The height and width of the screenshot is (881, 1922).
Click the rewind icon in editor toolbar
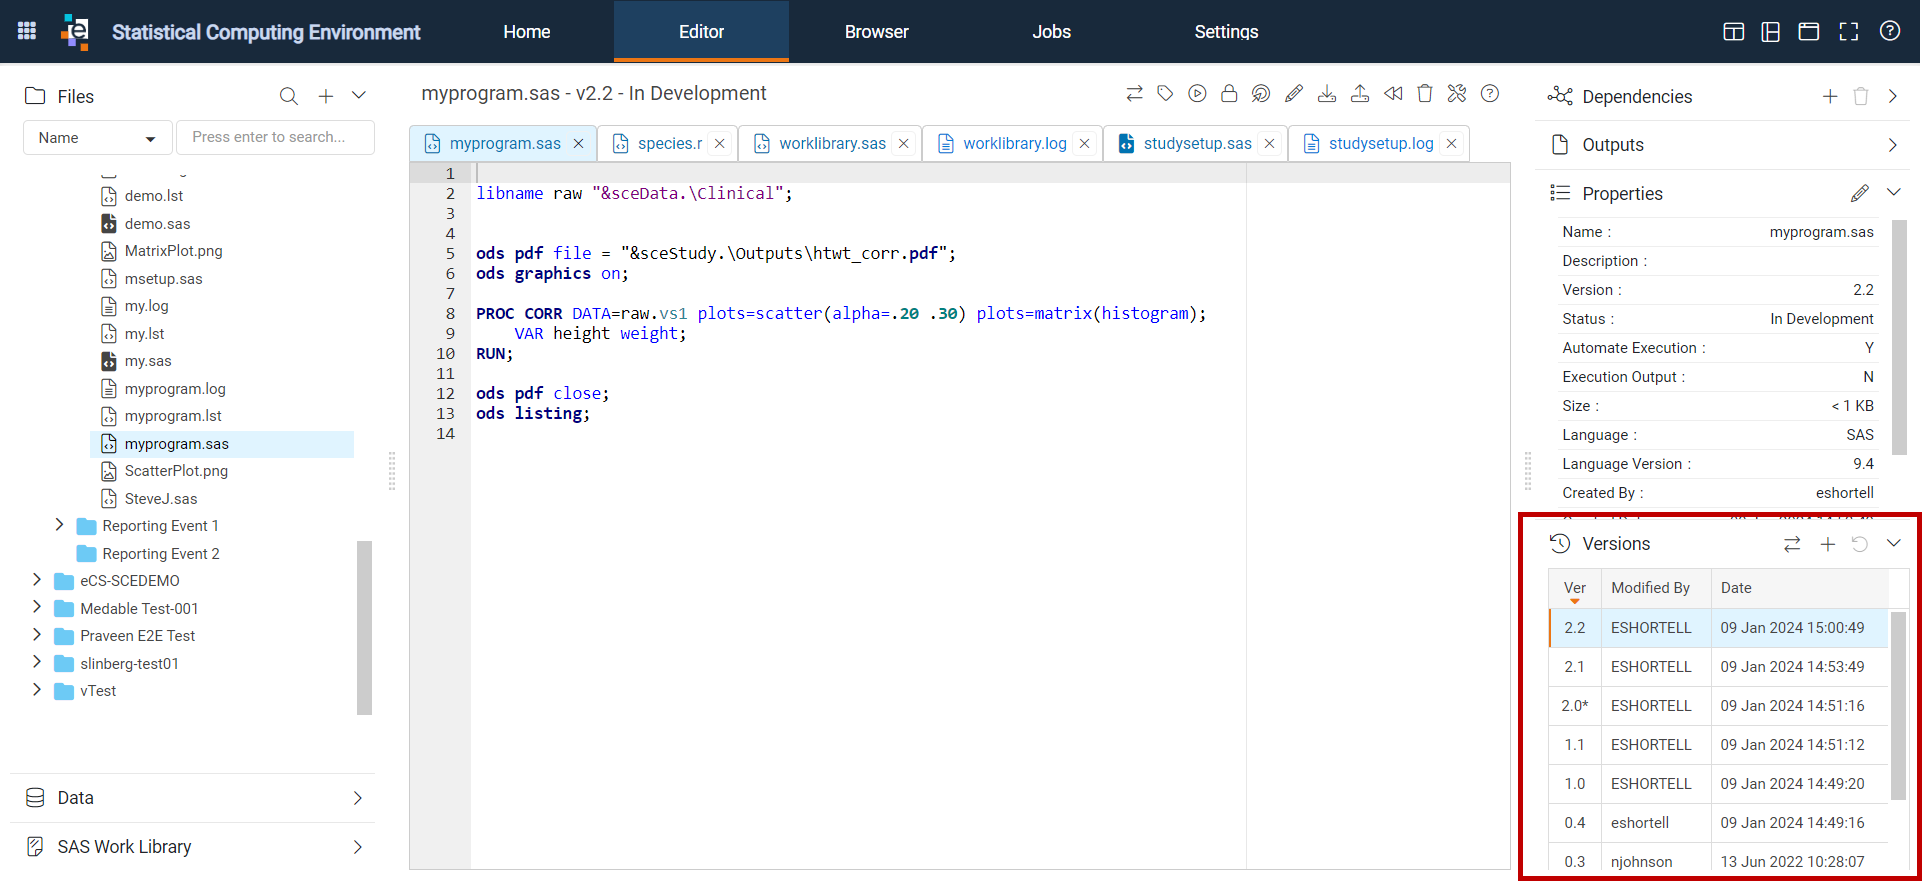click(x=1393, y=94)
